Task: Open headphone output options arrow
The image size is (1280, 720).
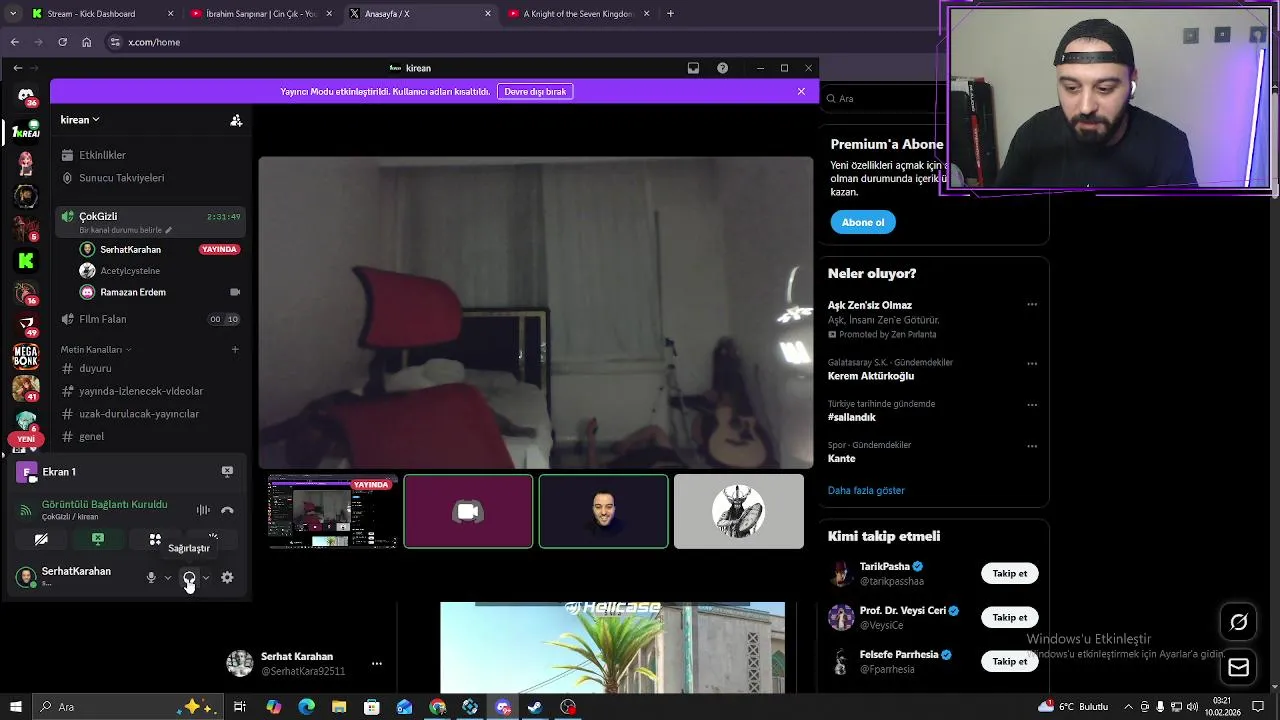Action: click(x=206, y=578)
